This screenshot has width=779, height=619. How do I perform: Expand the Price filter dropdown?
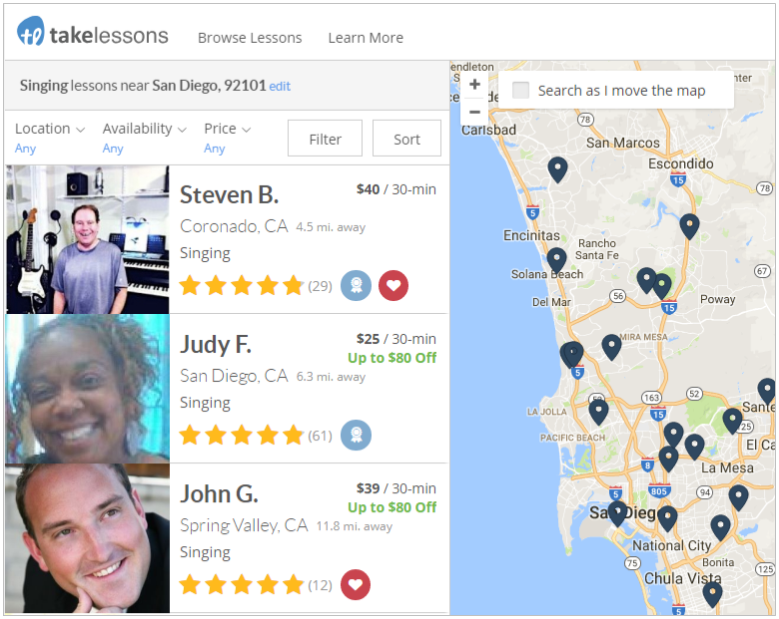(227, 129)
